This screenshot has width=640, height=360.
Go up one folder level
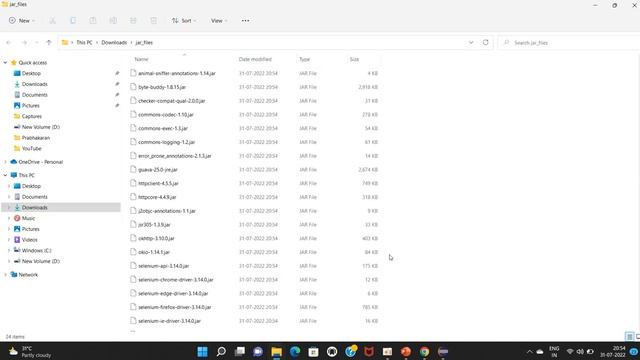point(49,42)
